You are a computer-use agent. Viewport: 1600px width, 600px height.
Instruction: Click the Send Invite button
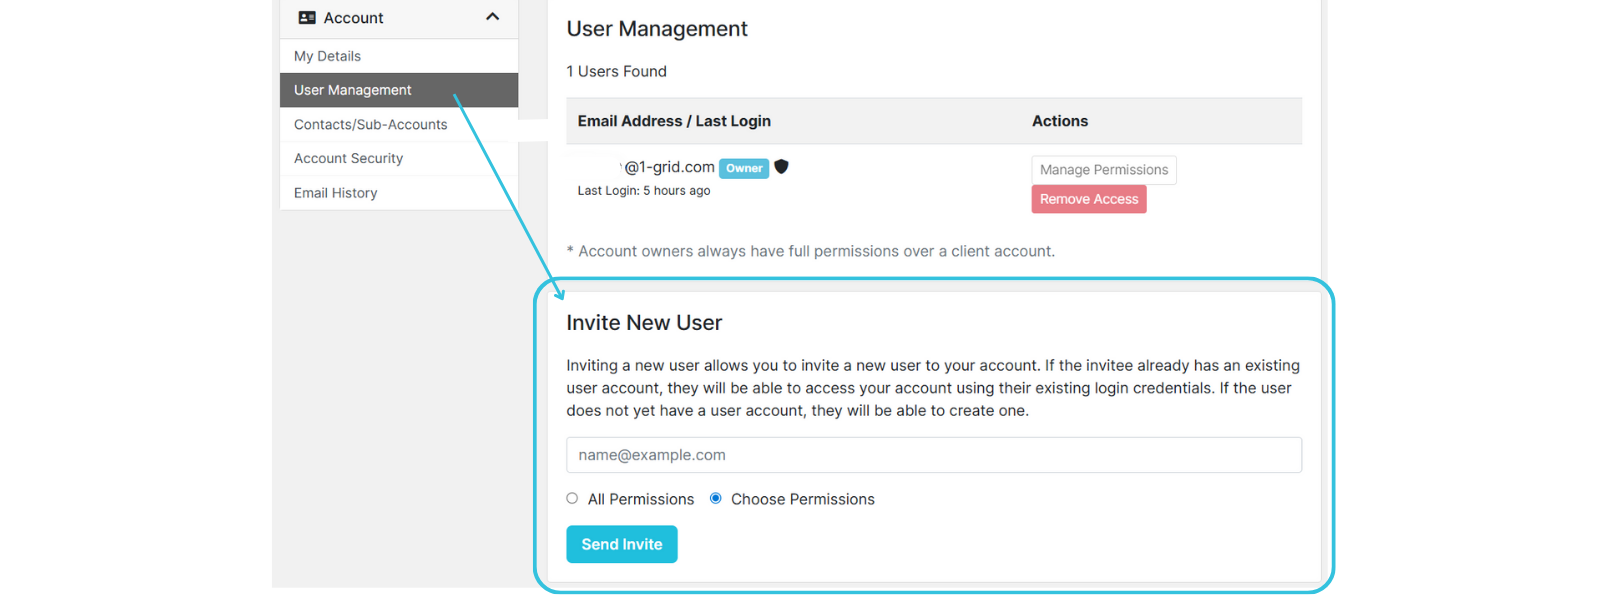click(622, 544)
